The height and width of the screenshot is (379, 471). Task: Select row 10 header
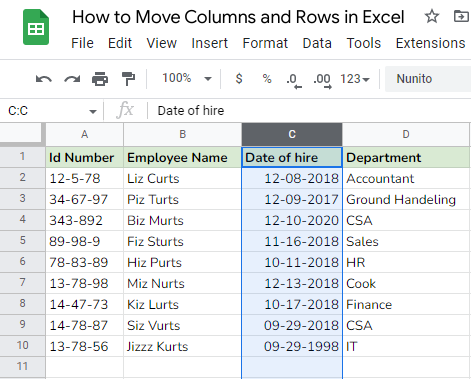[x=22, y=346]
